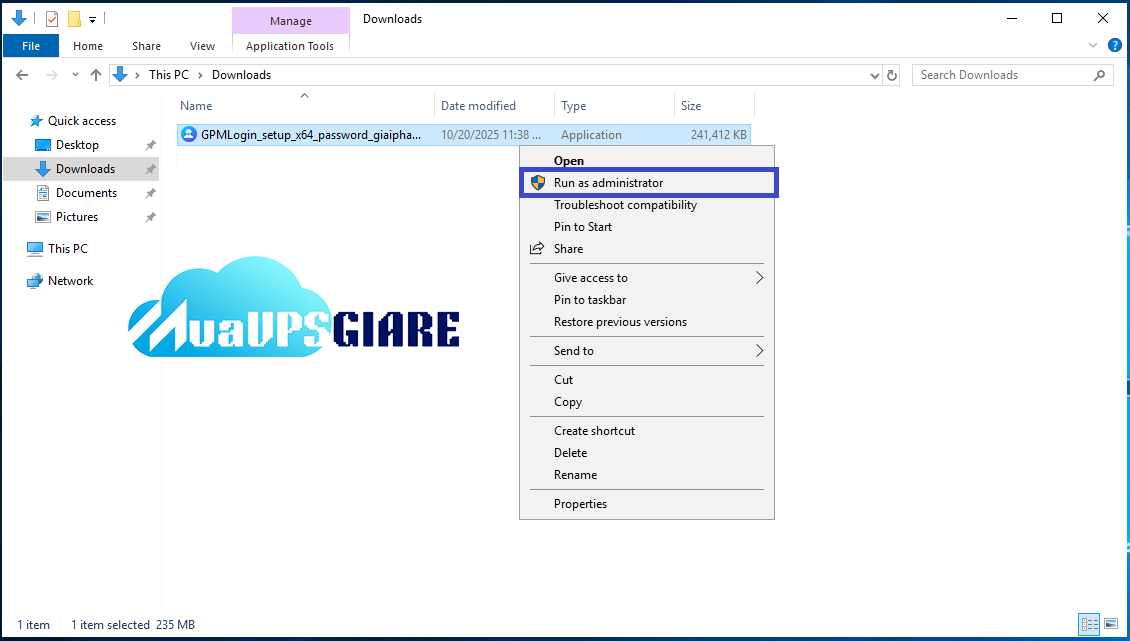Click the File tab button
Image resolution: width=1130 pixels, height=641 pixels.
[31, 46]
